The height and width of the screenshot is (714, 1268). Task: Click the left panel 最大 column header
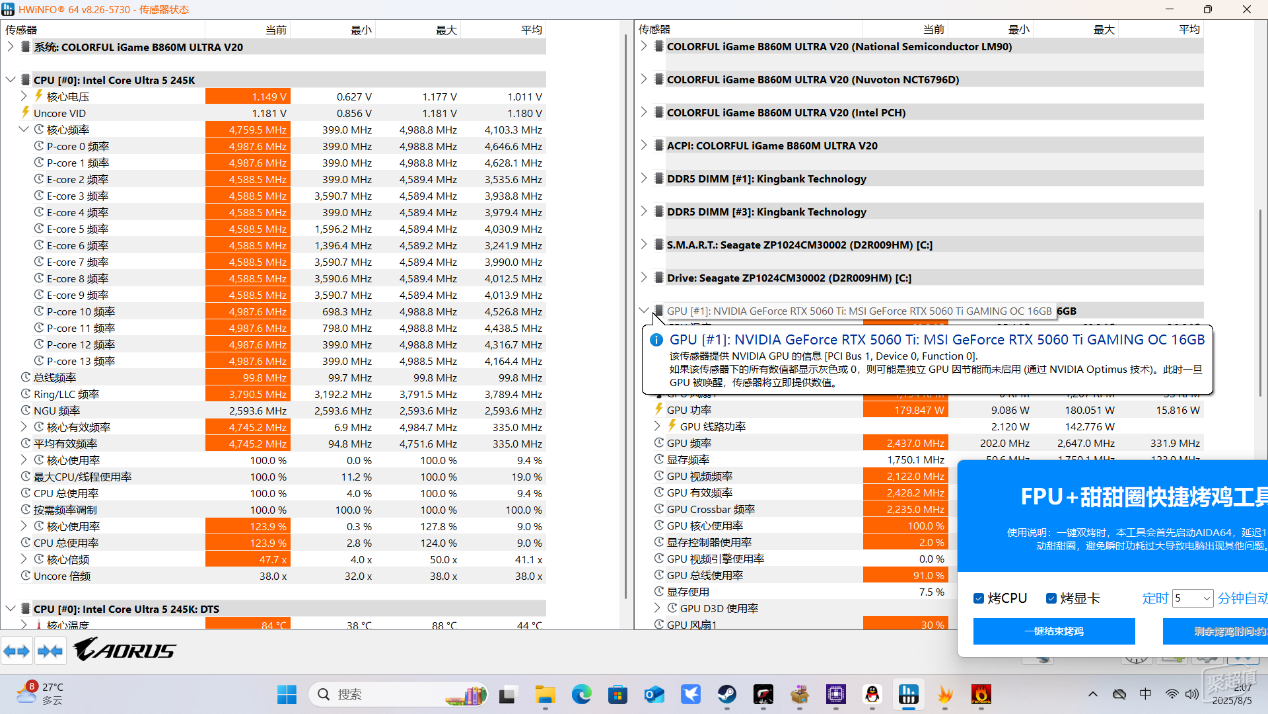418,30
